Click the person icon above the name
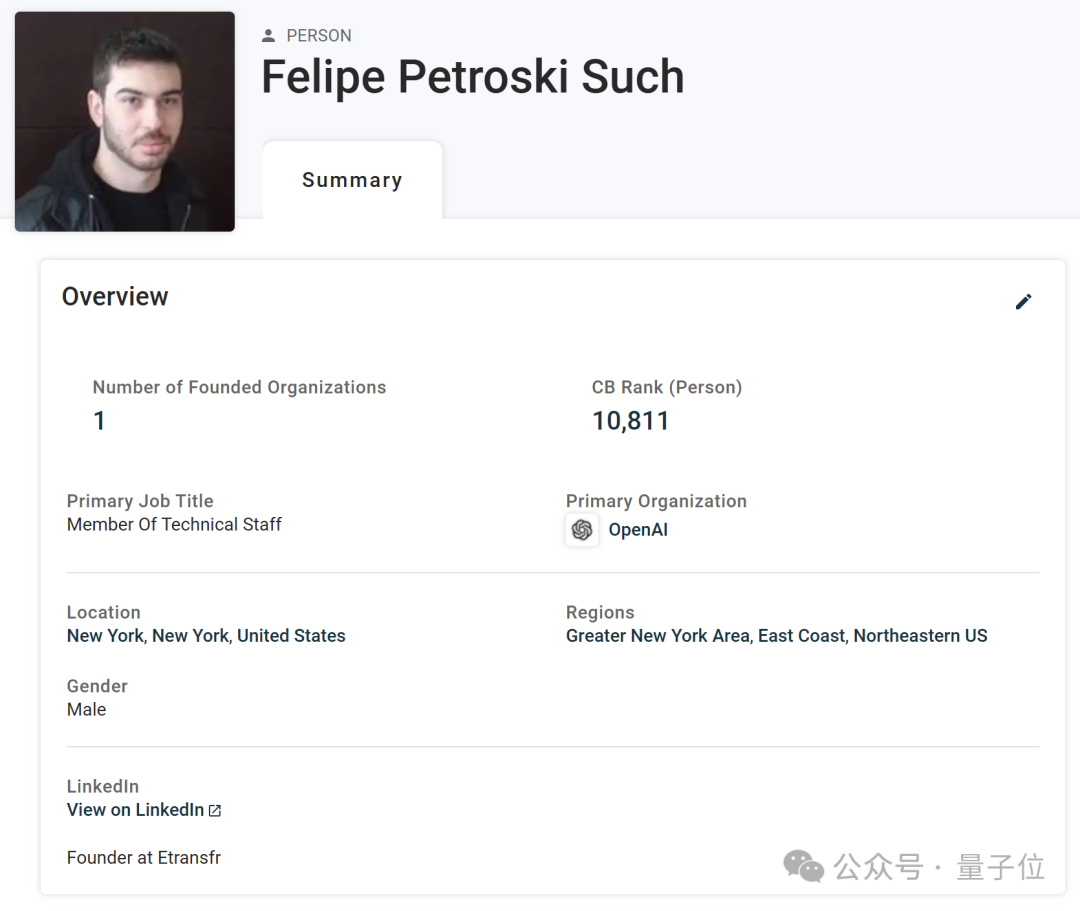This screenshot has height=911, width=1080. tap(268, 36)
